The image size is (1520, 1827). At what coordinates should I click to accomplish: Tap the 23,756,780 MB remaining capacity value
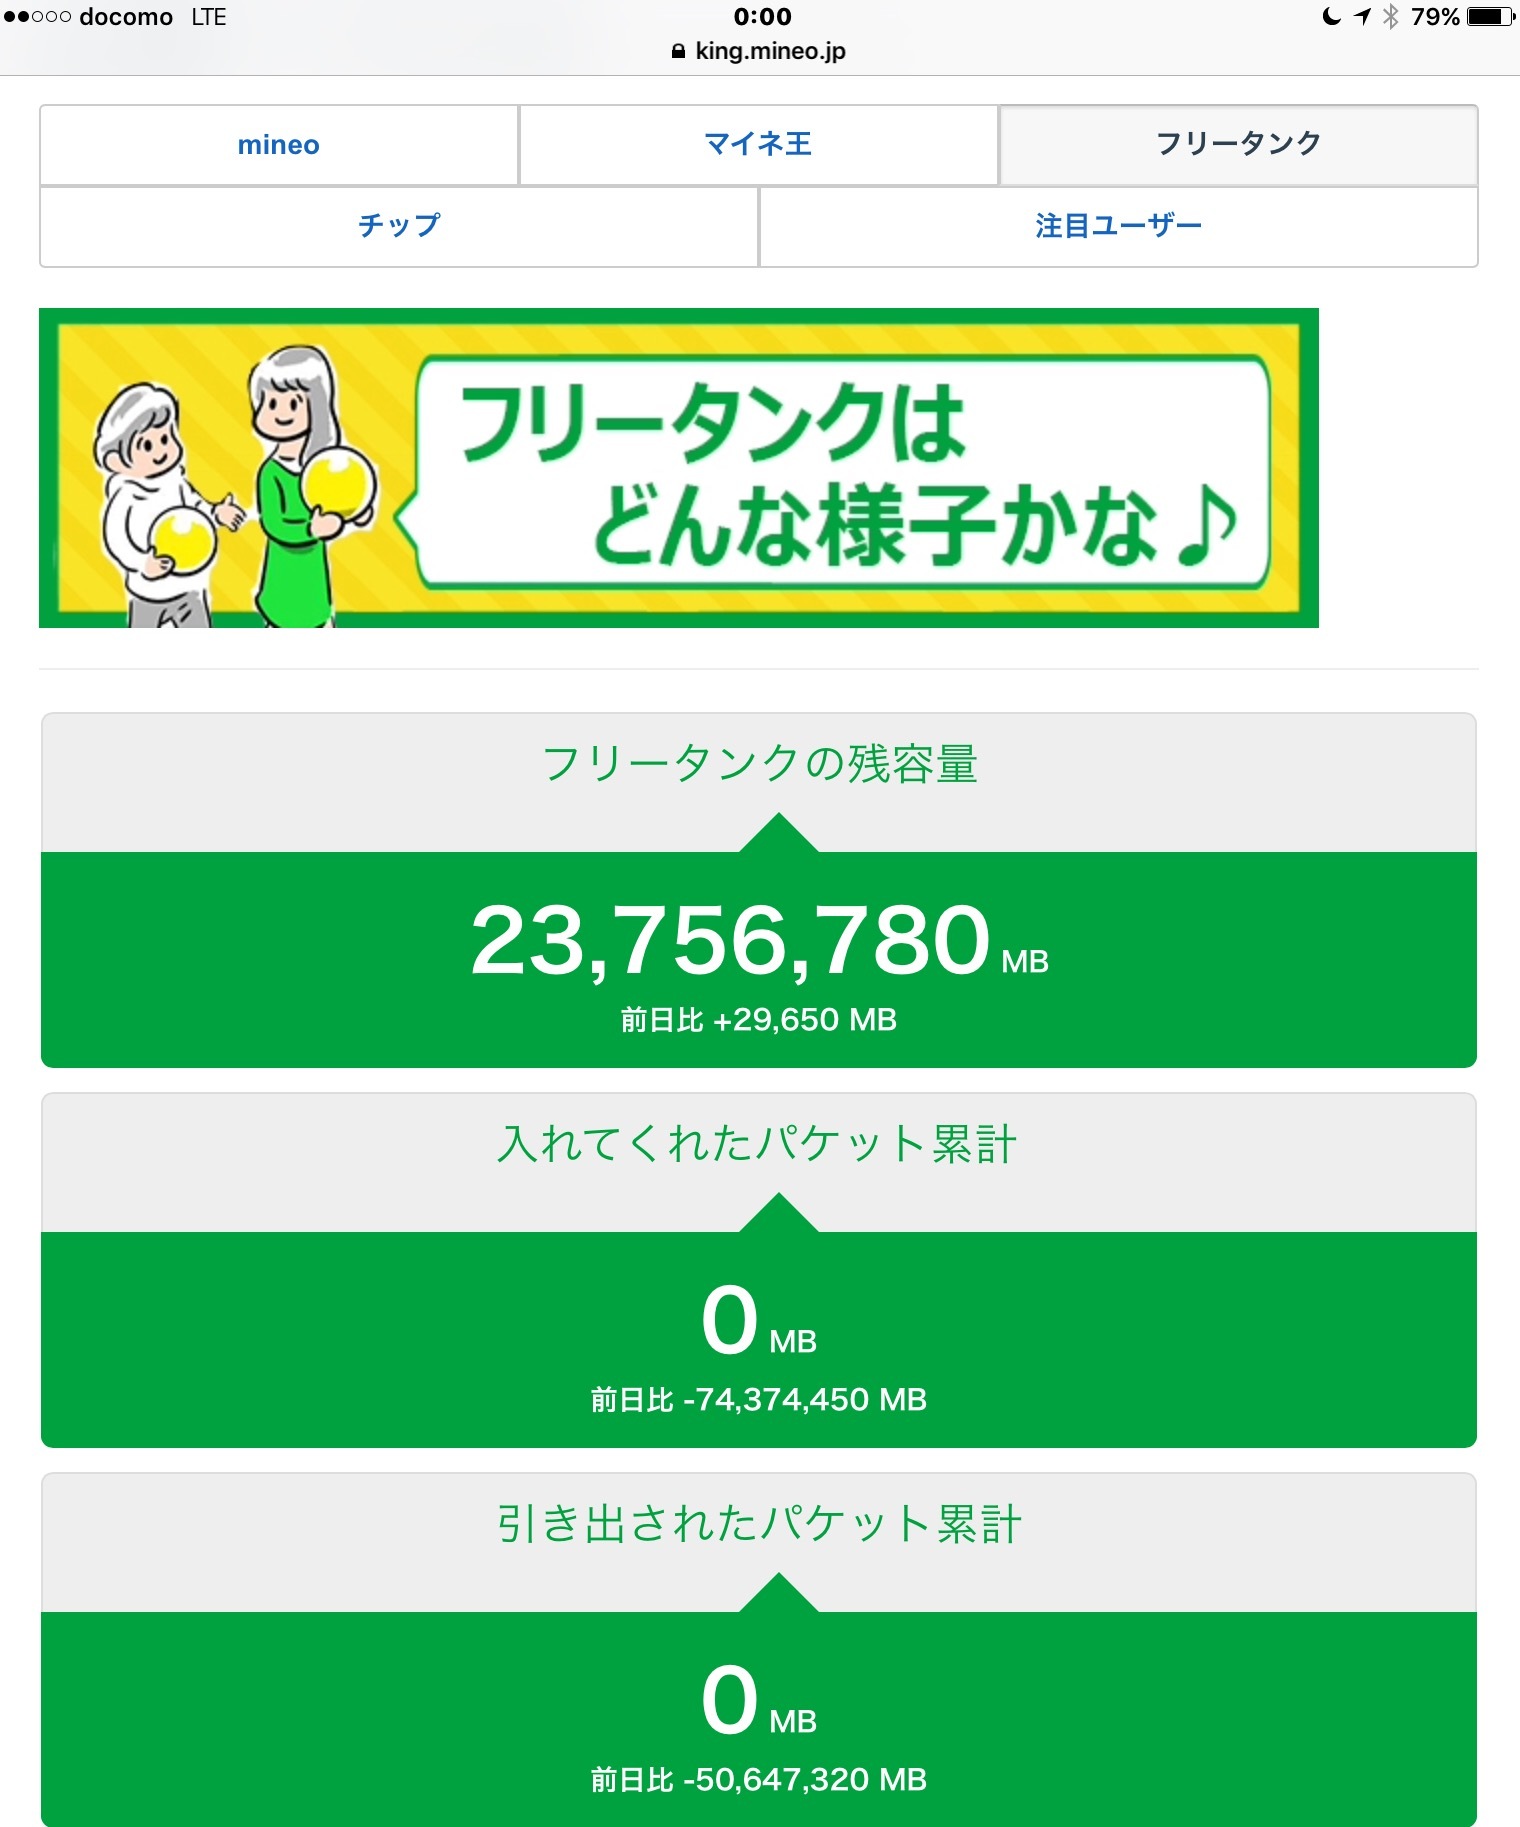(x=732, y=940)
